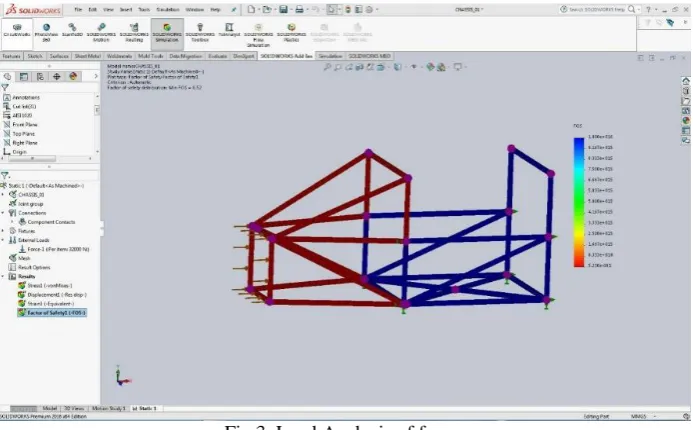Open the Help menu
This screenshot has height=430, width=693.
(215, 9)
